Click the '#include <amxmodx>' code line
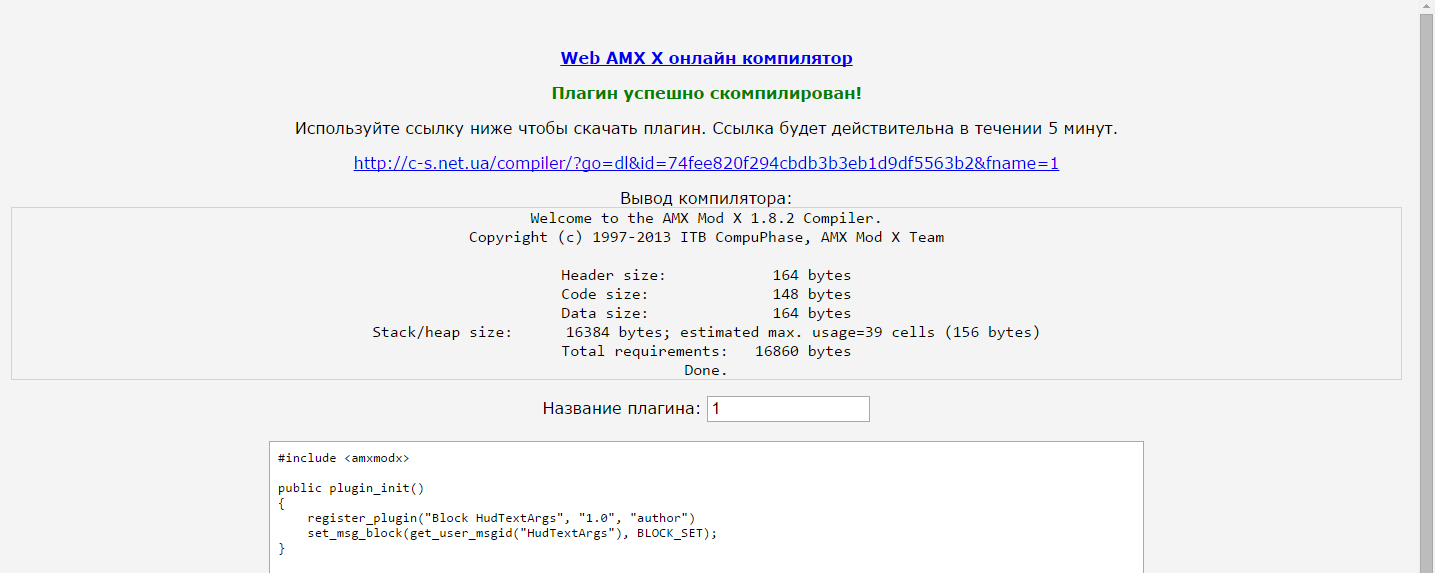This screenshot has height=573, width=1440. click(x=344, y=458)
